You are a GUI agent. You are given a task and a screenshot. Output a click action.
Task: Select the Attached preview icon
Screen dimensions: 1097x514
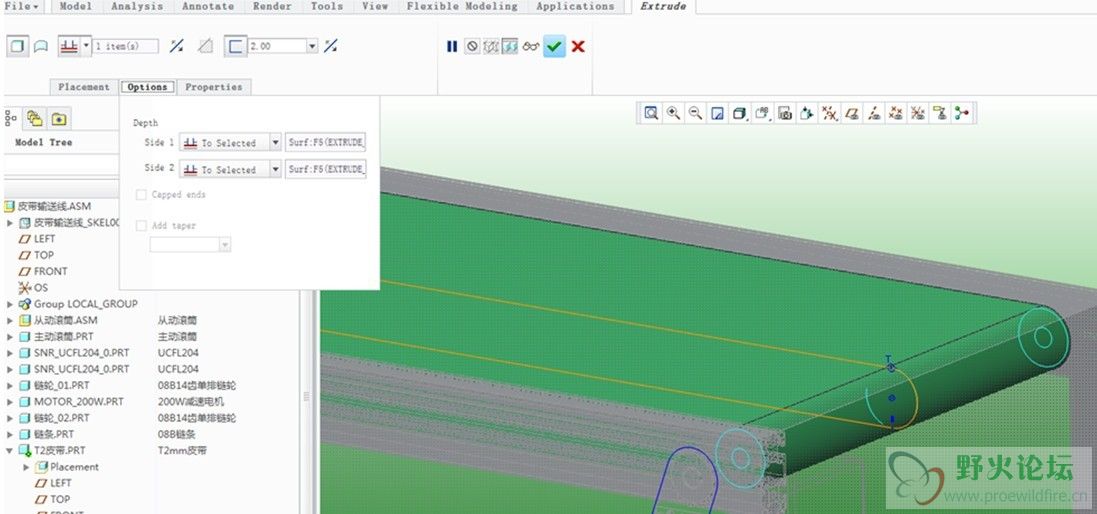509,46
